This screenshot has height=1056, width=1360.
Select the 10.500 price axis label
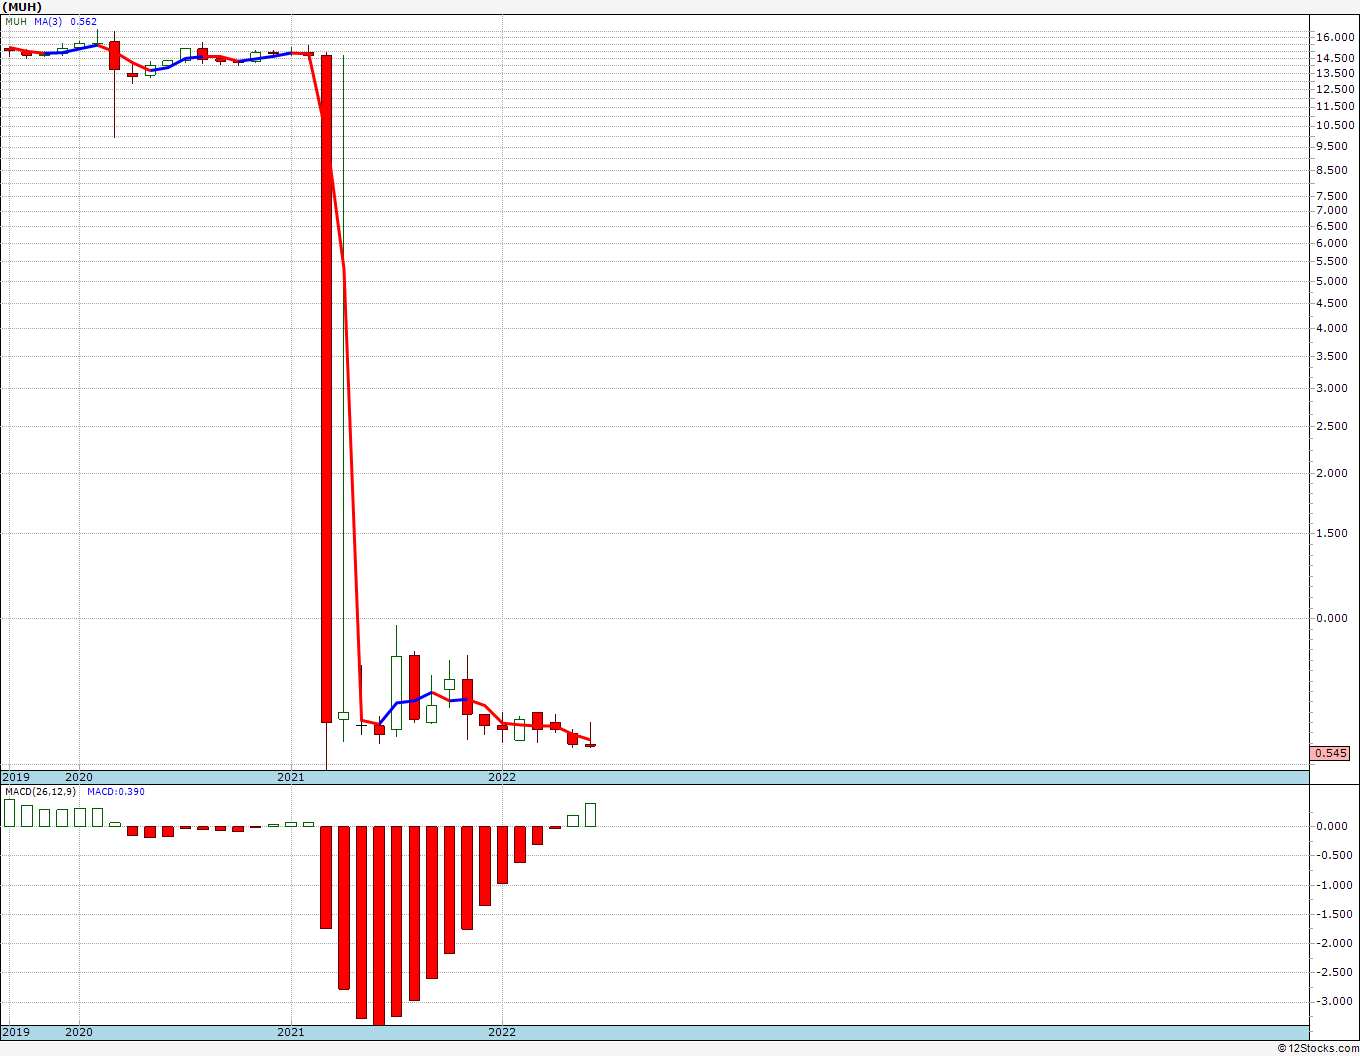[x=1336, y=124]
